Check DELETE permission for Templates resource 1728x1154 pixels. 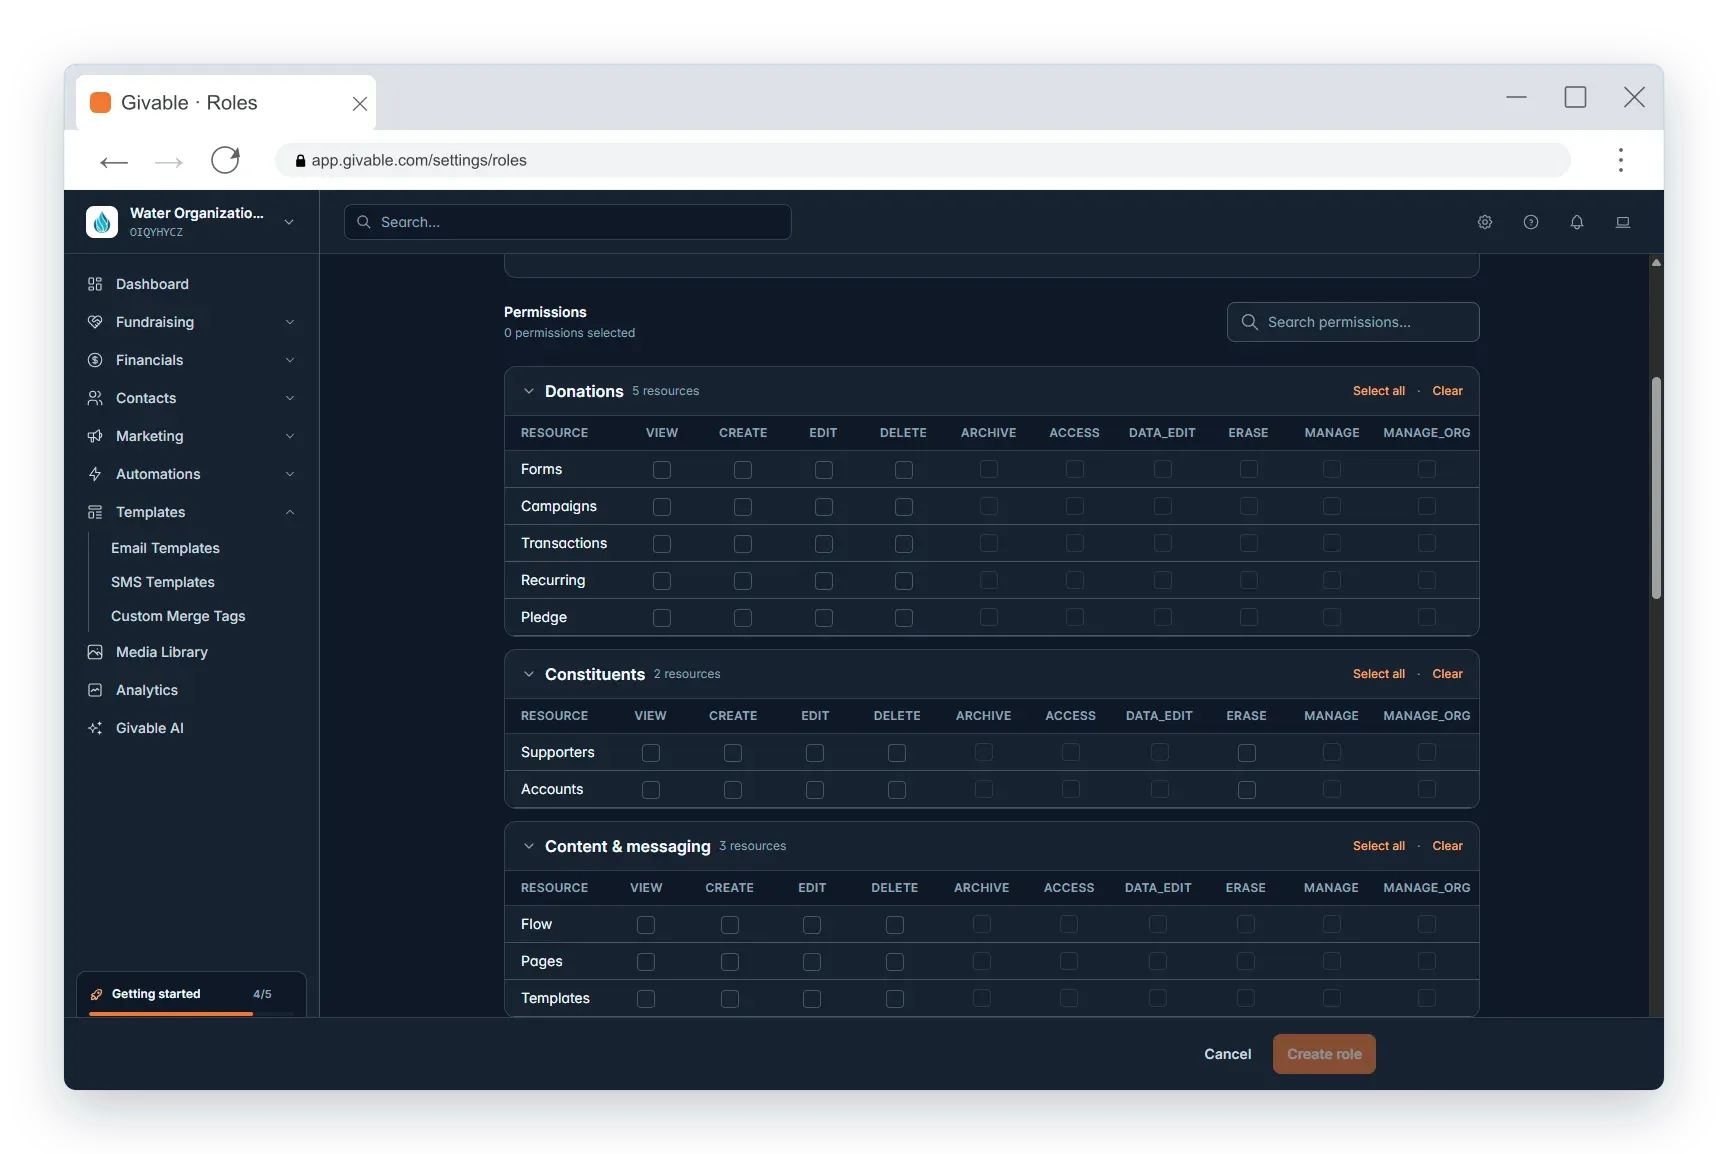click(895, 999)
